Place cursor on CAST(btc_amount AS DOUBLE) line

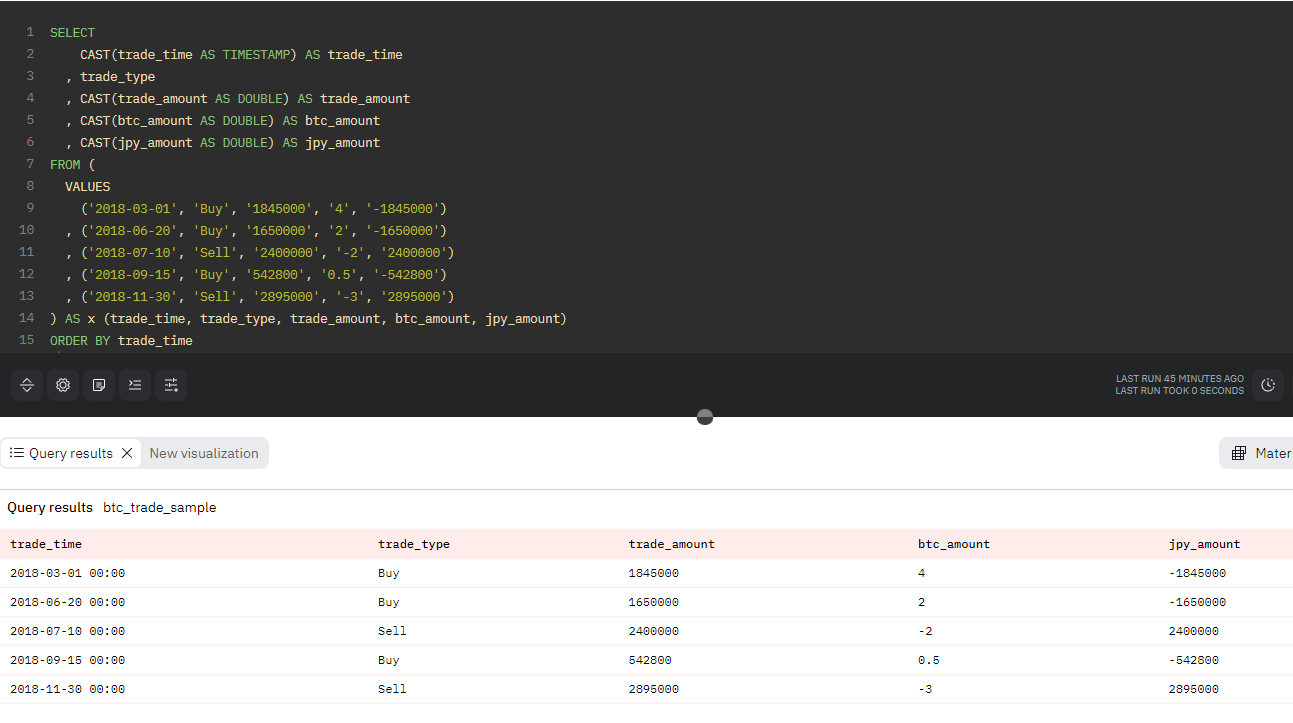pyautogui.click(x=223, y=121)
